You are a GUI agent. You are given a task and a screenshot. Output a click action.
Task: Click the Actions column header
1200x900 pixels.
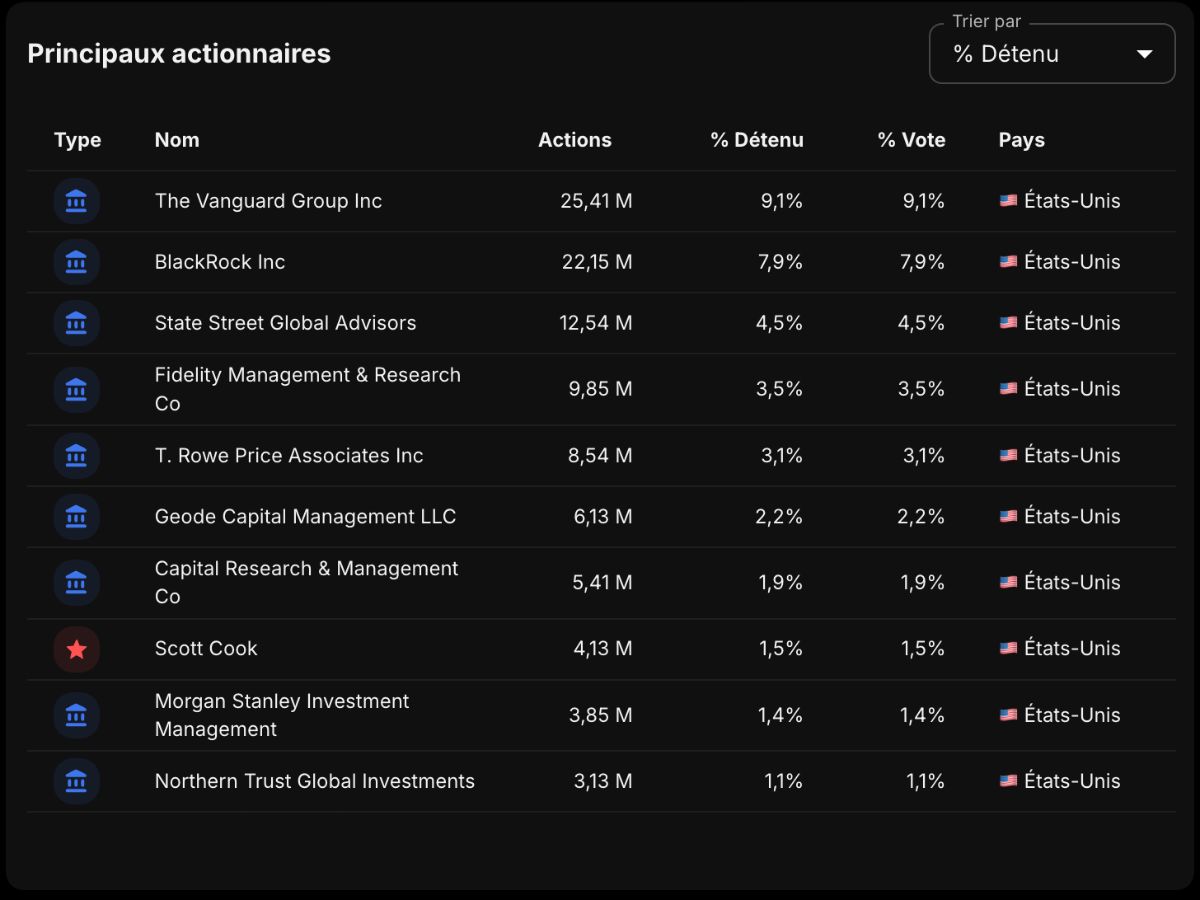[575, 140]
